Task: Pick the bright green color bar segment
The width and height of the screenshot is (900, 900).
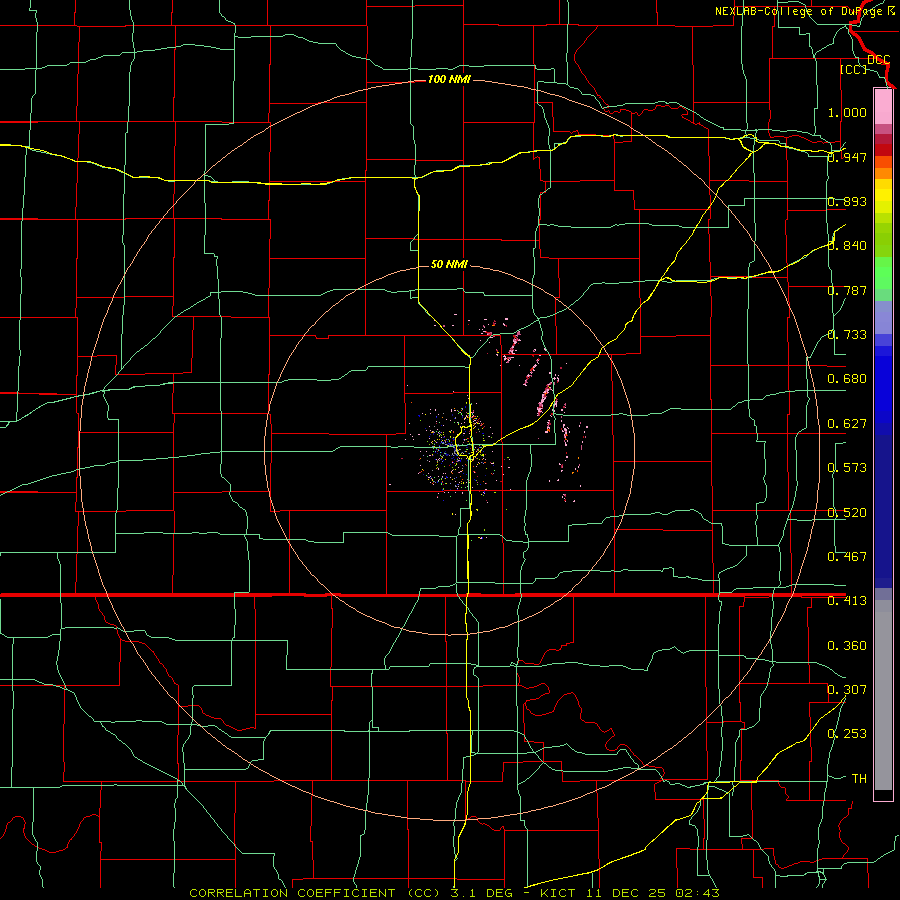Action: point(883,273)
